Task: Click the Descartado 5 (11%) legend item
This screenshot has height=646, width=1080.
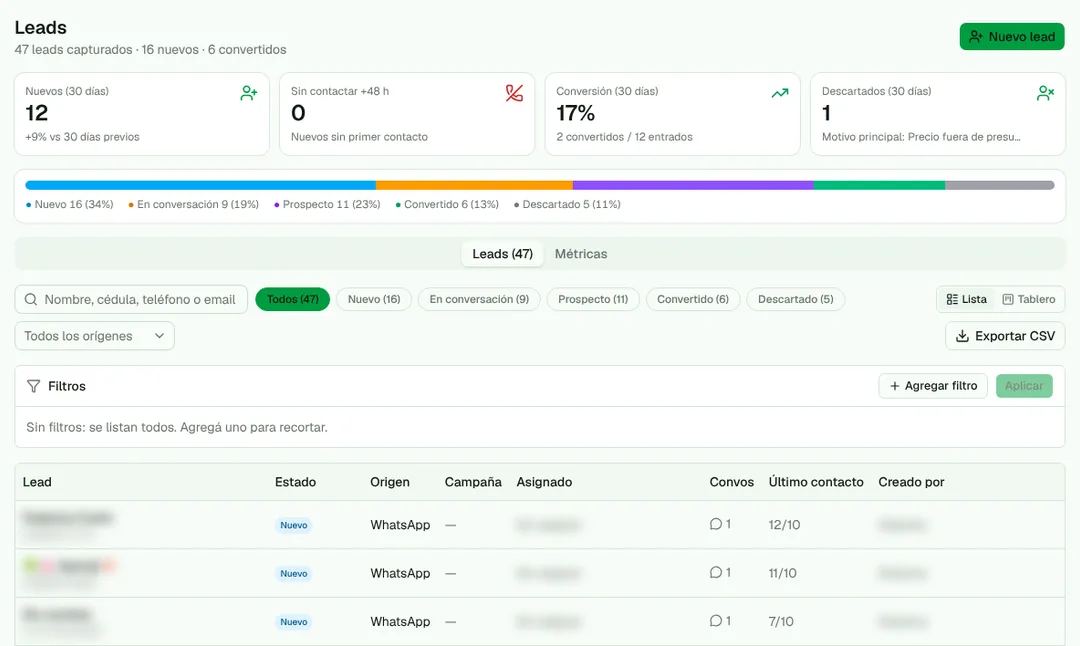Action: pos(568,205)
